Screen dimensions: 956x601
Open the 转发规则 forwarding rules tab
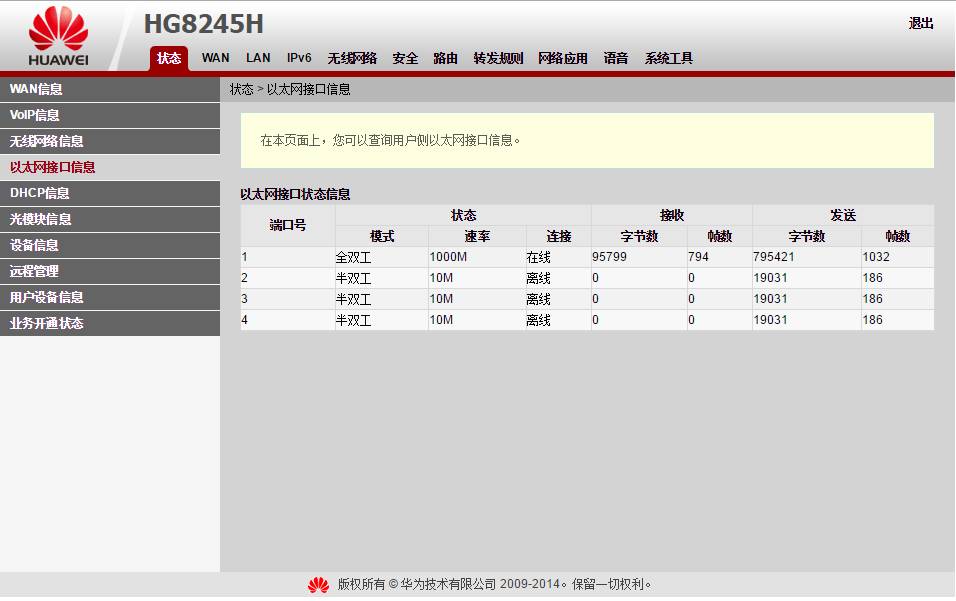coord(497,58)
